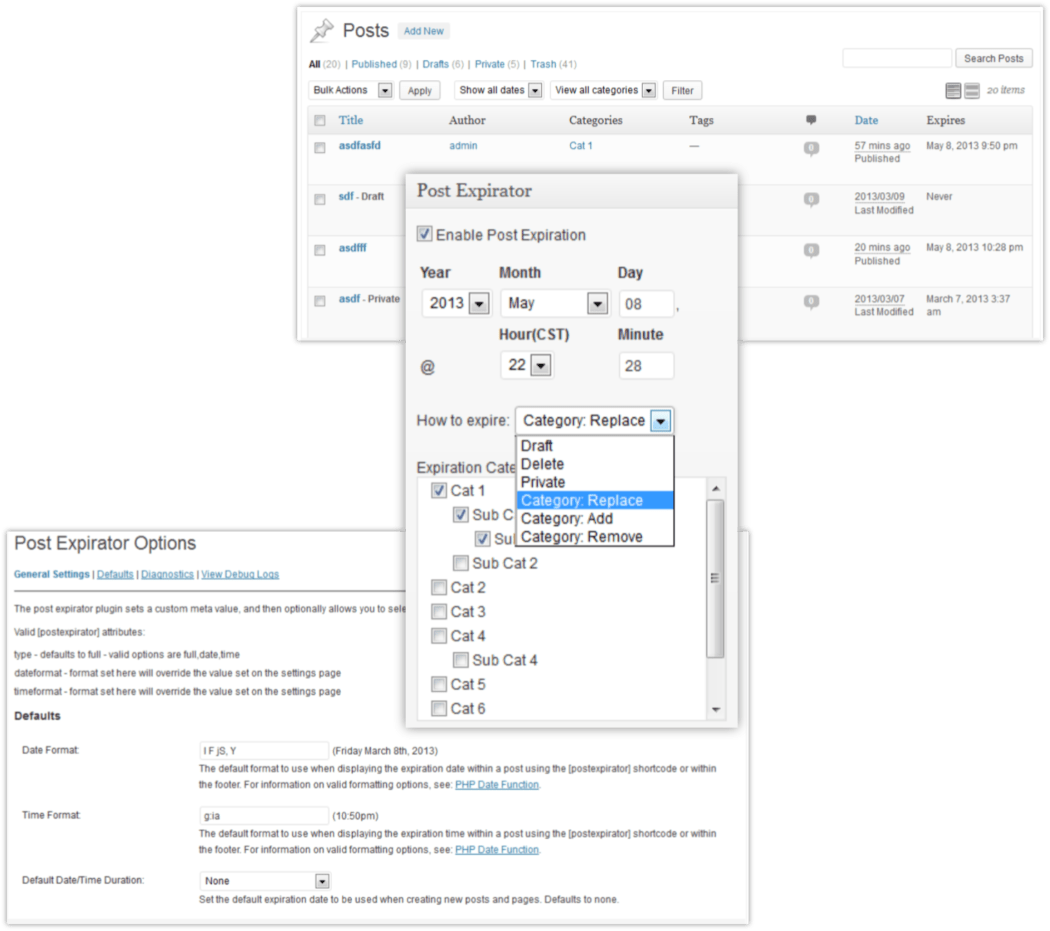Click the Search Posts button
This screenshot has height=931, width=1050.
pos(993,58)
